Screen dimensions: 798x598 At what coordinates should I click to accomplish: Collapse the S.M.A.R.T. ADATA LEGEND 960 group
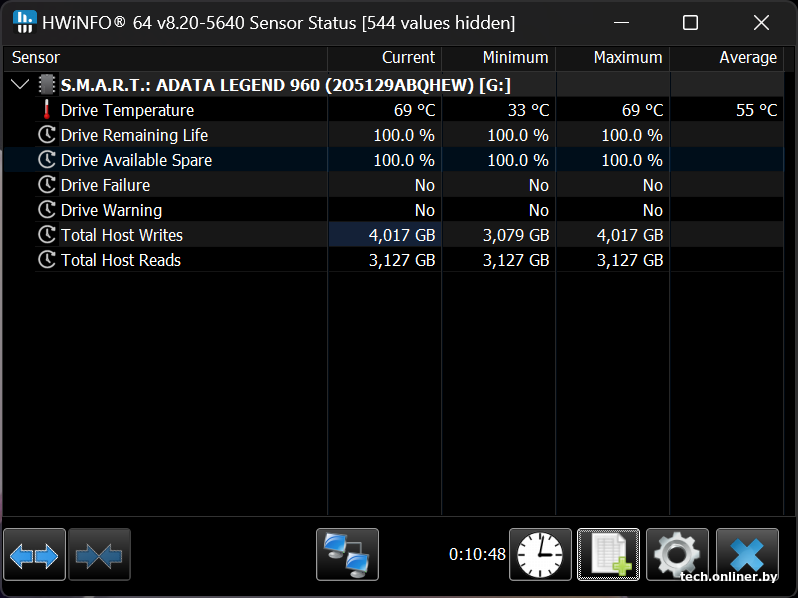pyautogui.click(x=20, y=84)
